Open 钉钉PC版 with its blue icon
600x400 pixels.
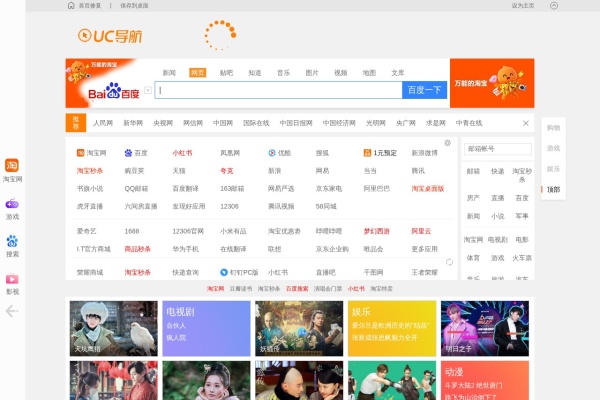click(x=240, y=272)
